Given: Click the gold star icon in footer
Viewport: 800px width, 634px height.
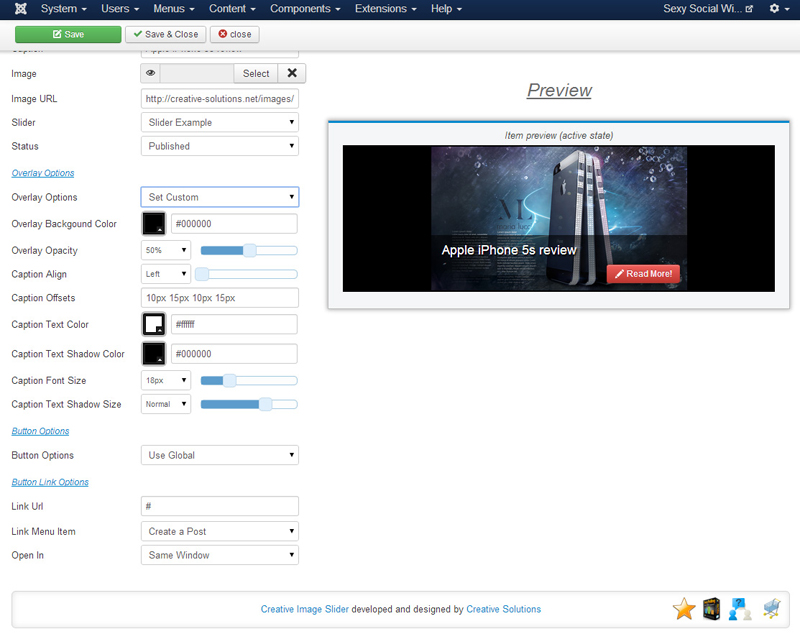Looking at the screenshot, I should [684, 608].
